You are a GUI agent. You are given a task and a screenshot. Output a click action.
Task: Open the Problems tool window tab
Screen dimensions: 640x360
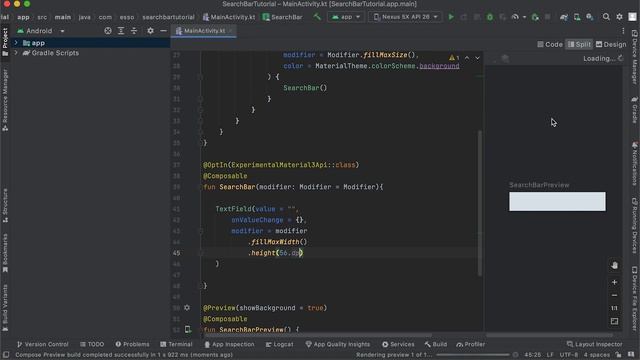(x=132, y=344)
